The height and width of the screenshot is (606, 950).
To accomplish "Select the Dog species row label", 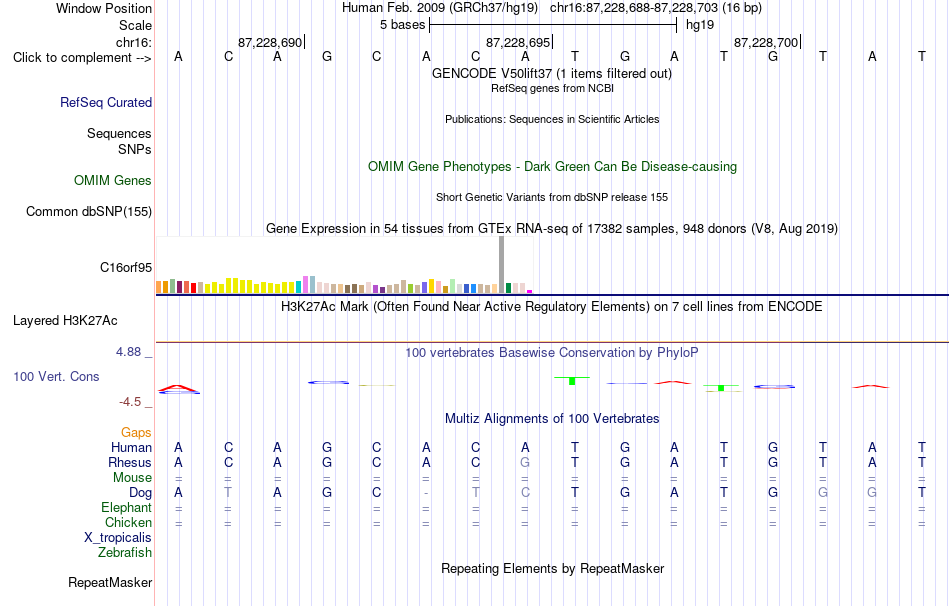I will (x=140, y=493).
